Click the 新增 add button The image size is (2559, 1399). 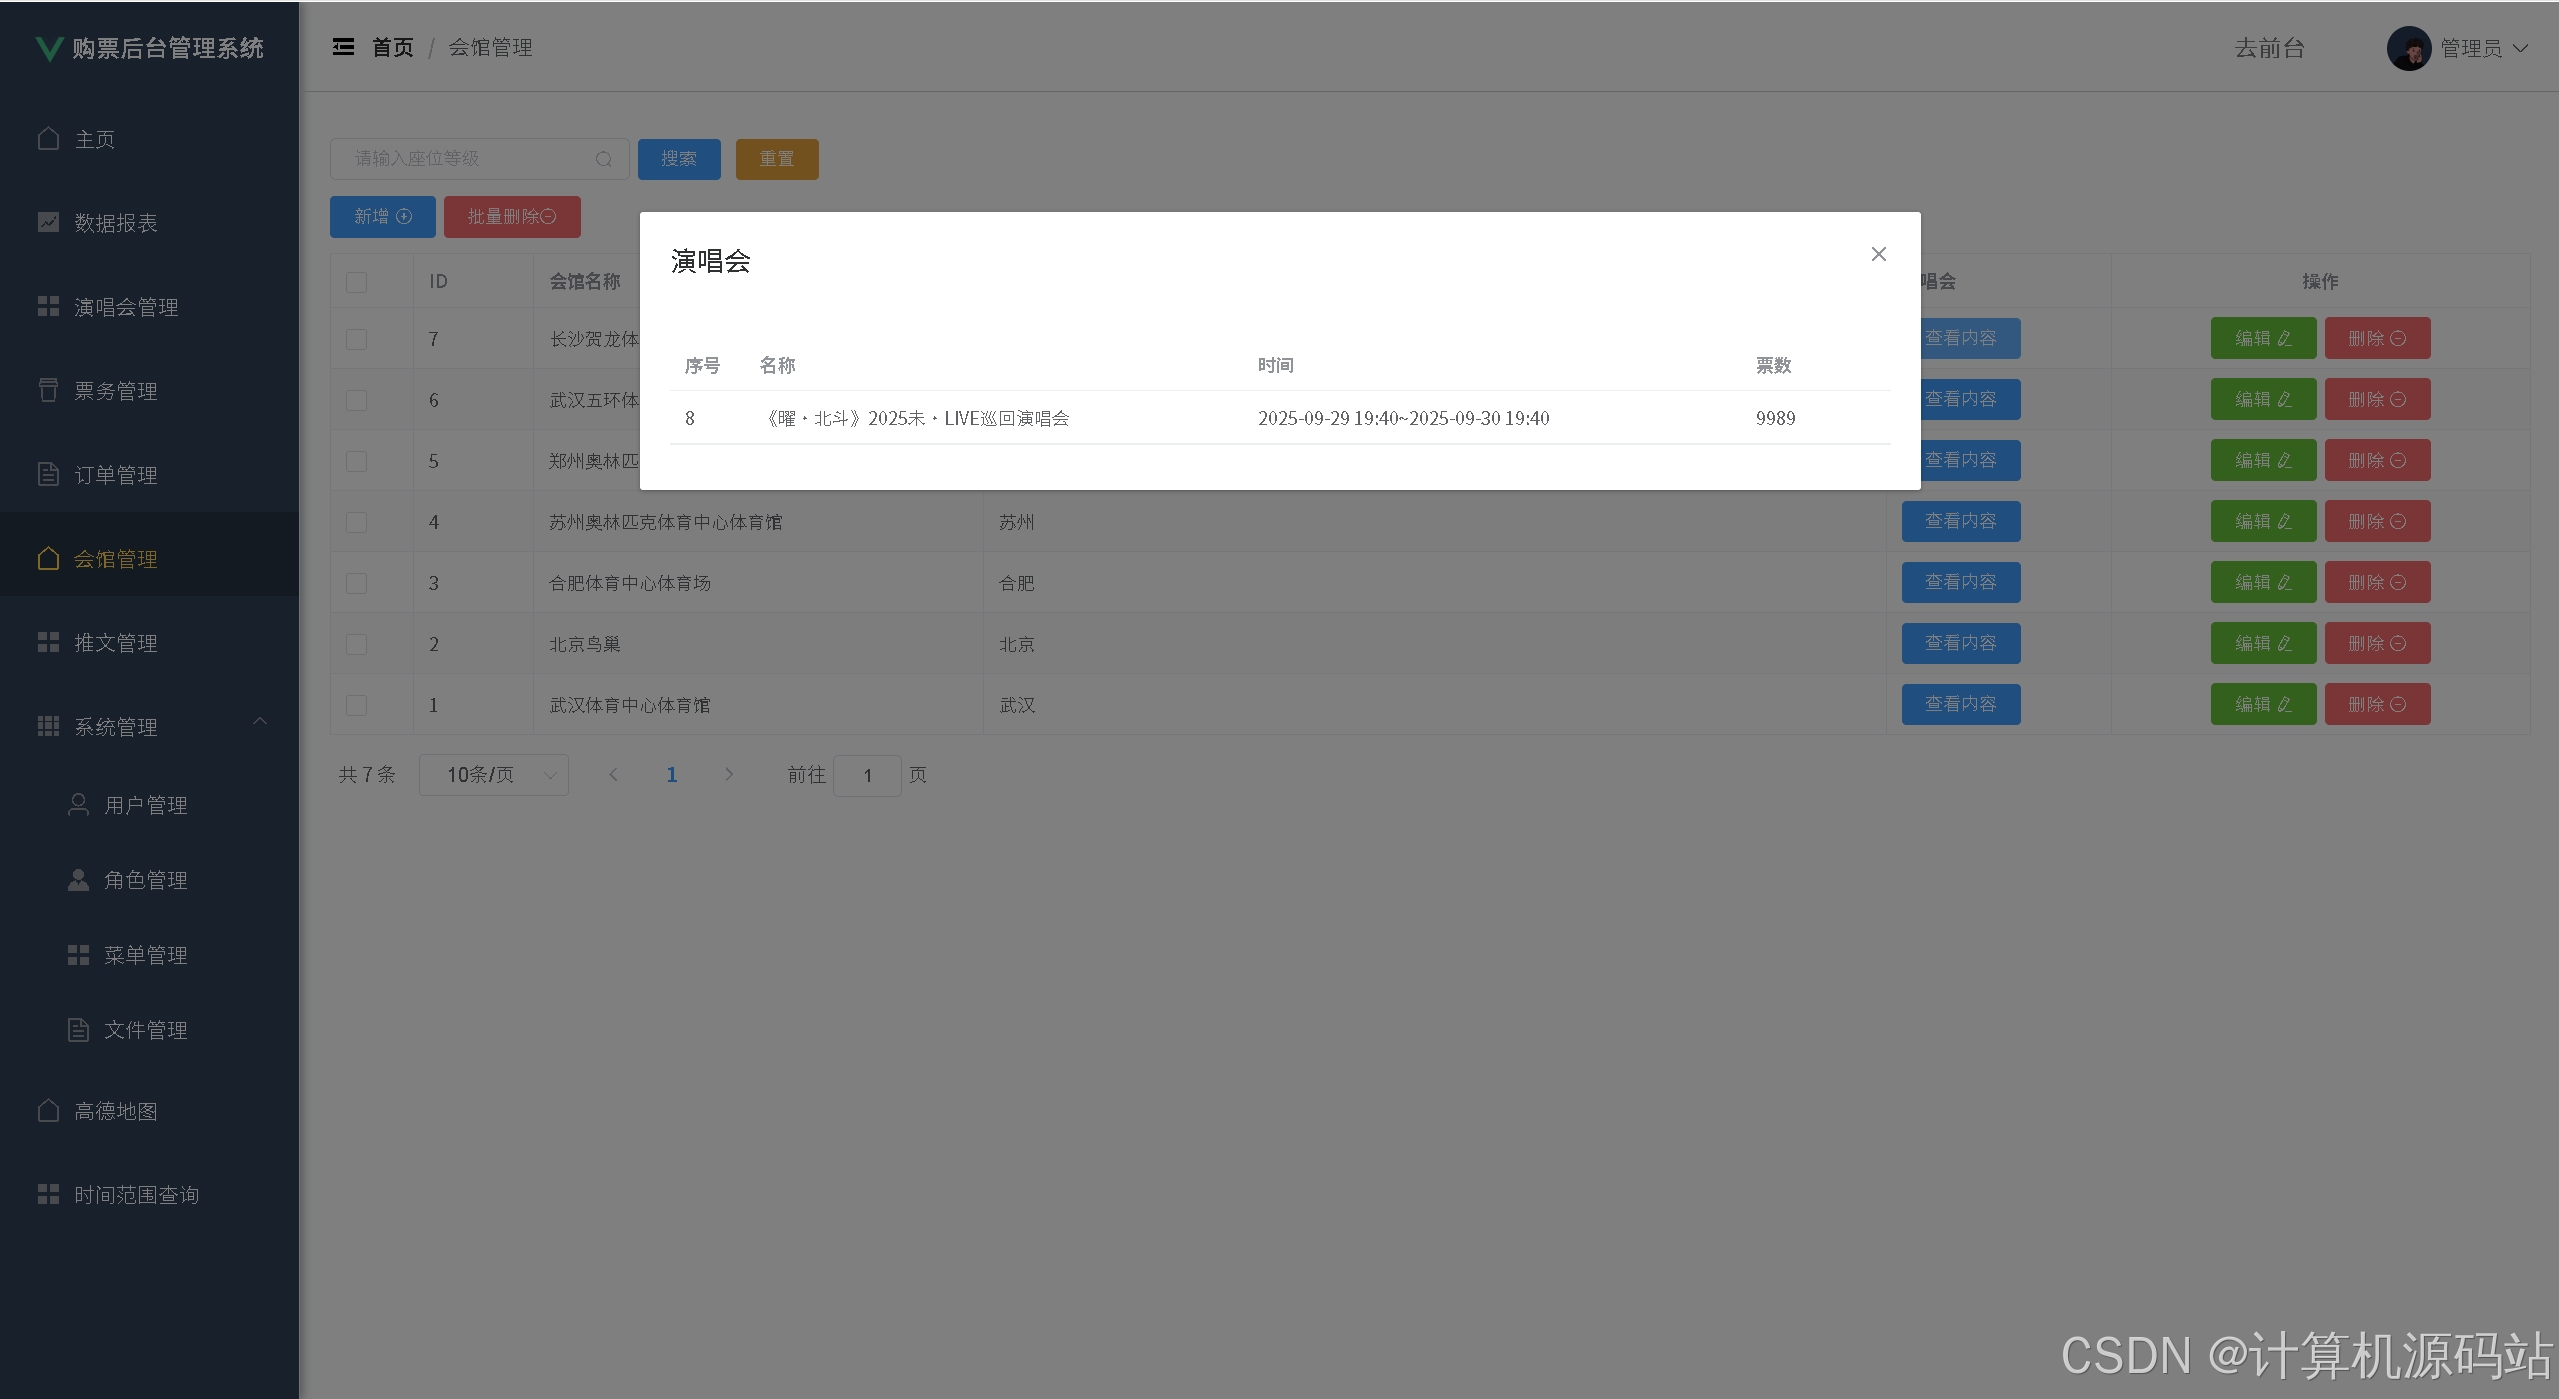coord(383,217)
